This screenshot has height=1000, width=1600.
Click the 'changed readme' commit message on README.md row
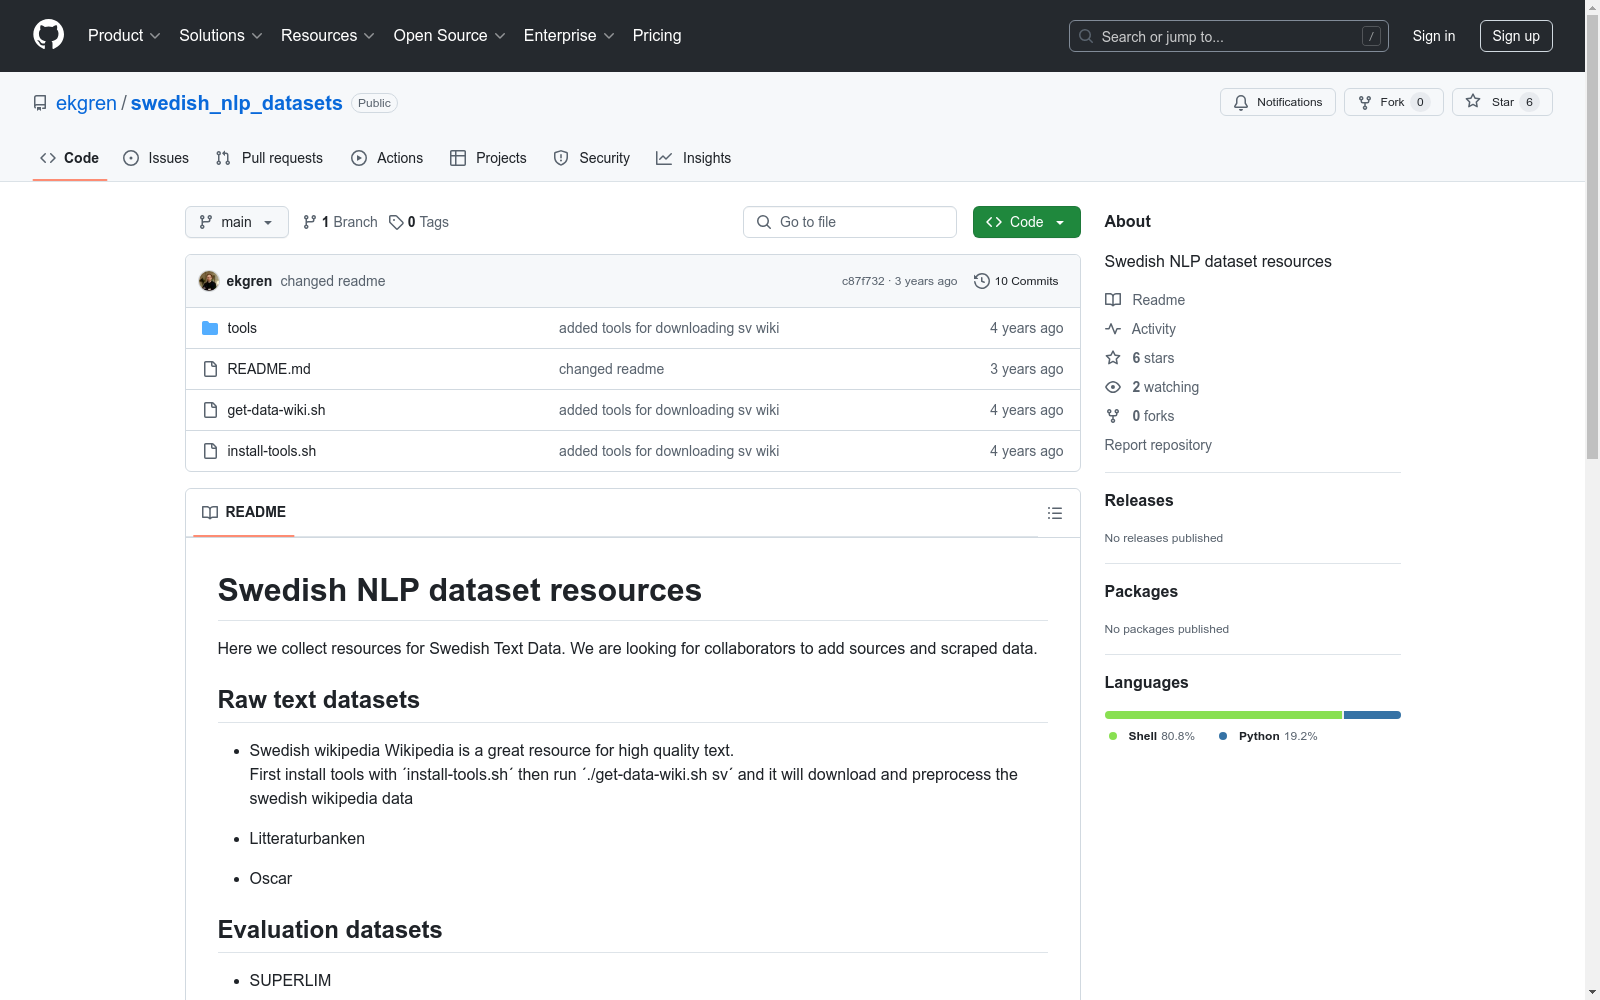(611, 369)
